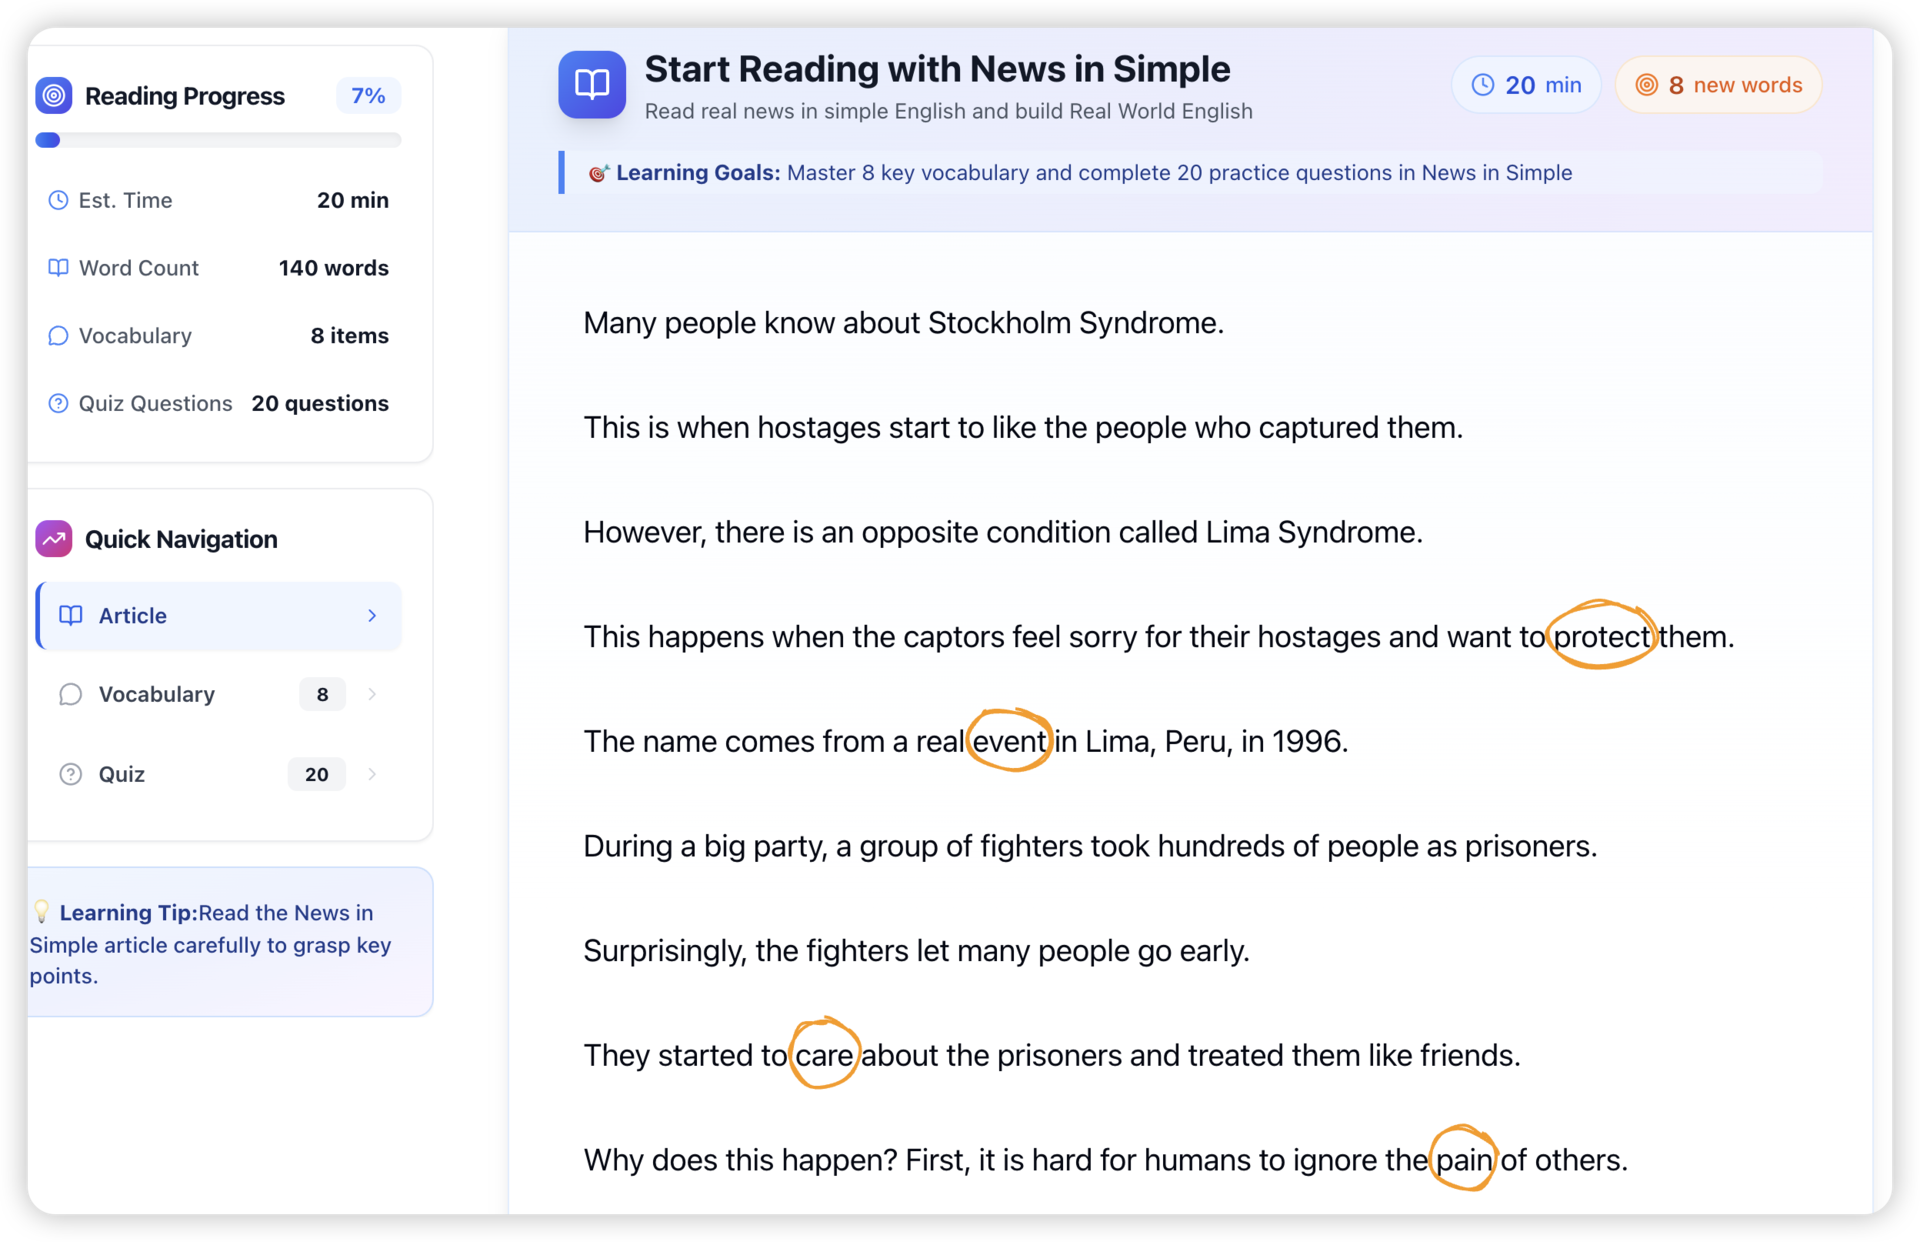Open the Vocabulary section in Quick Navigation
The width and height of the screenshot is (1920, 1242).
click(x=157, y=694)
